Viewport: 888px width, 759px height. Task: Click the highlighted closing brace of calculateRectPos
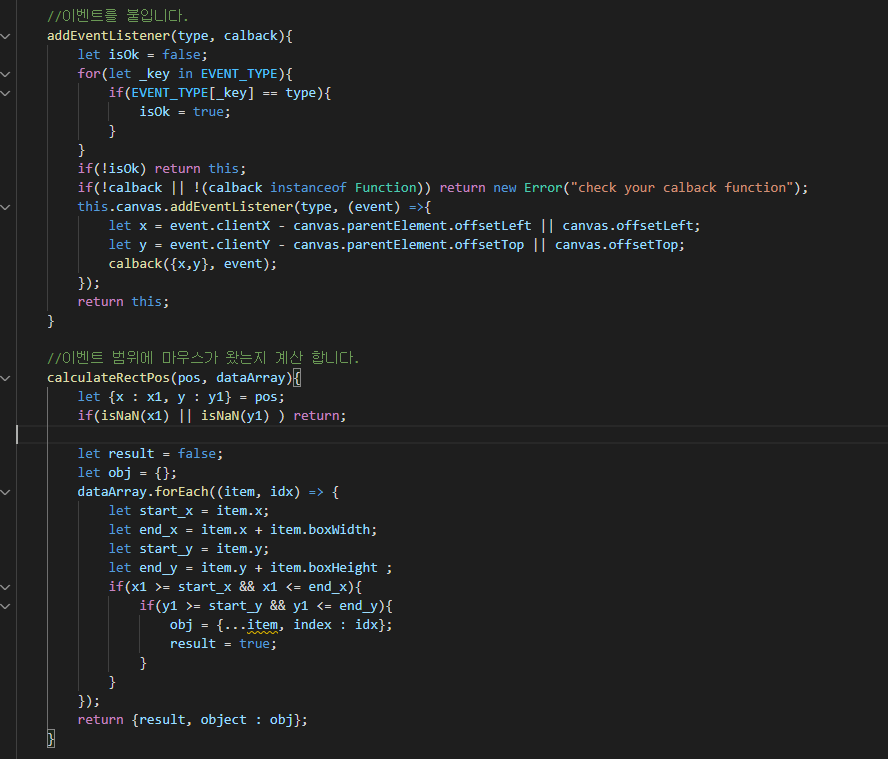pos(51,739)
